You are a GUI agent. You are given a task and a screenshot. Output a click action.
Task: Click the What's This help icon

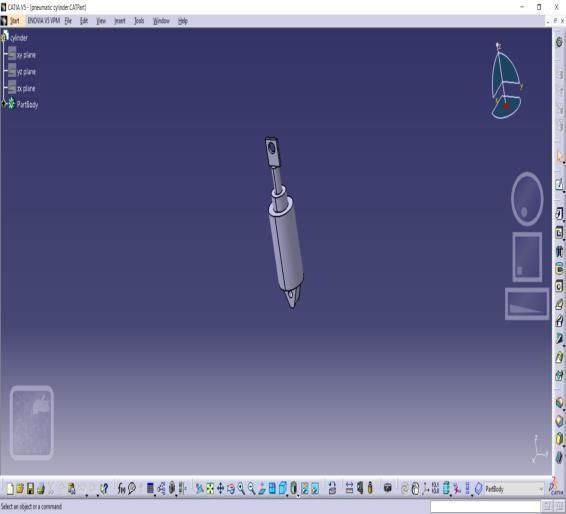coord(104,489)
